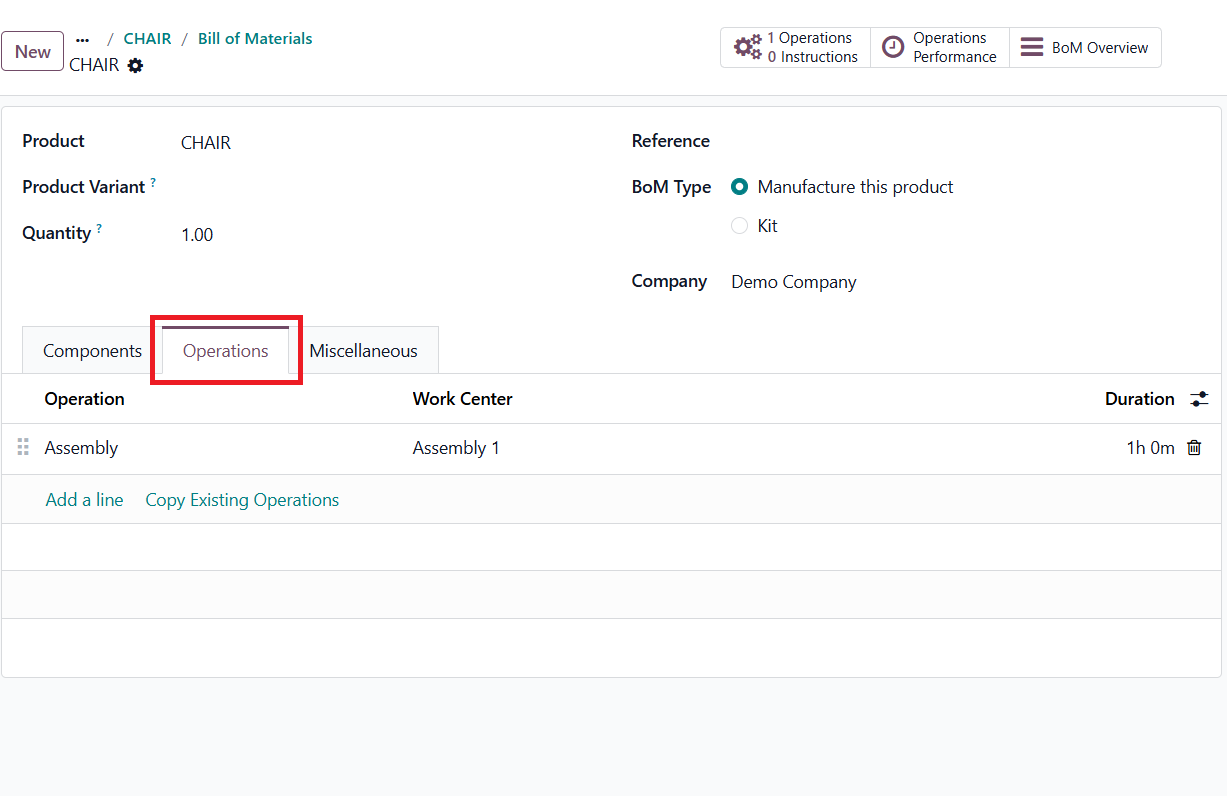Open the column settings adjust icon
The image size is (1227, 796).
point(1199,399)
